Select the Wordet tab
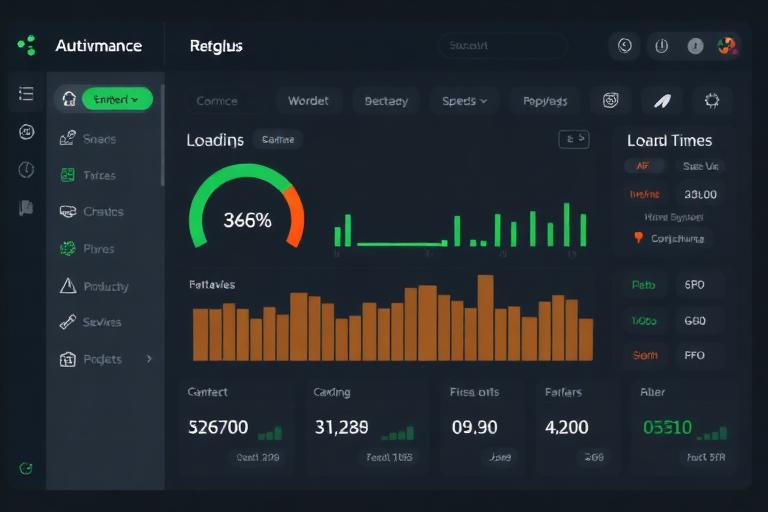Screen dimensions: 768x512 pos(308,101)
